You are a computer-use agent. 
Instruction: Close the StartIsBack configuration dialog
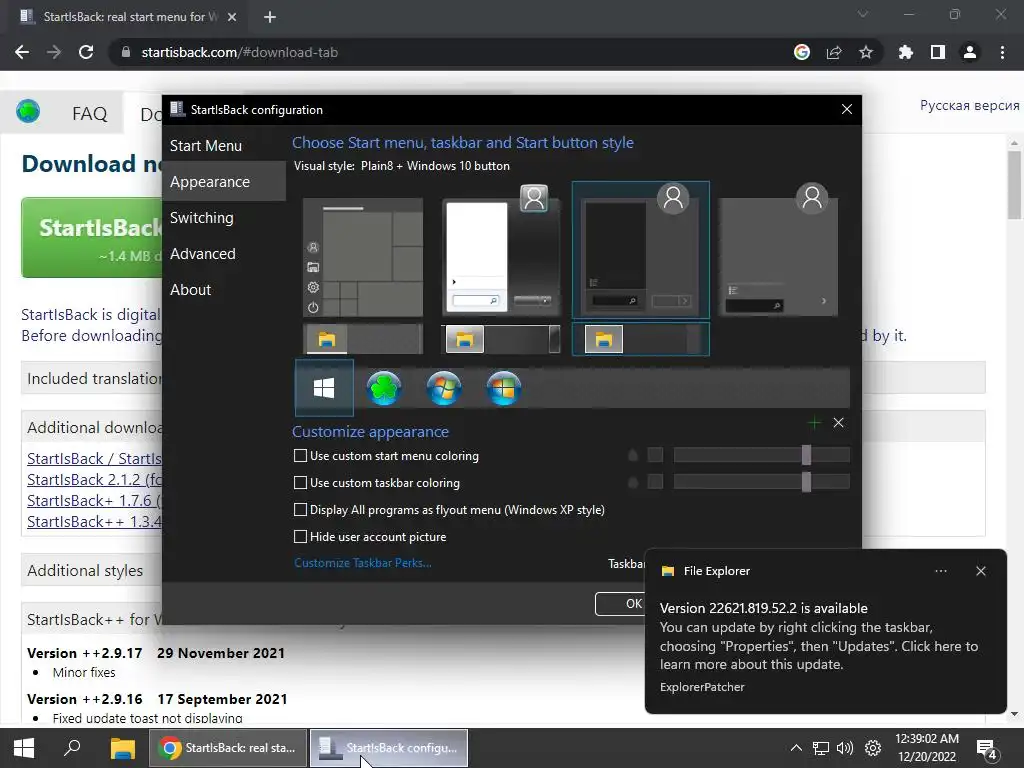846,109
